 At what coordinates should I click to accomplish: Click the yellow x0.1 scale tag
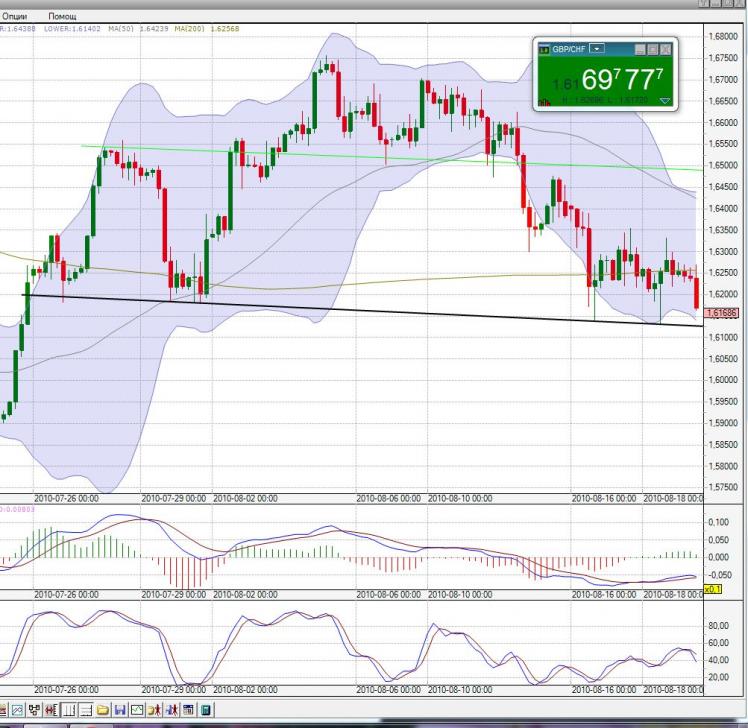713,589
